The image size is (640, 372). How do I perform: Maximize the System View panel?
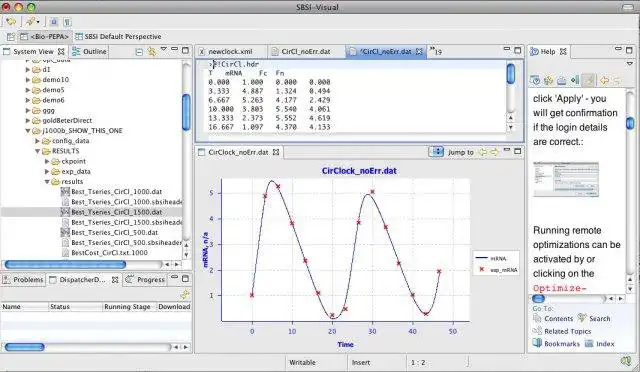pyautogui.click(x=185, y=50)
